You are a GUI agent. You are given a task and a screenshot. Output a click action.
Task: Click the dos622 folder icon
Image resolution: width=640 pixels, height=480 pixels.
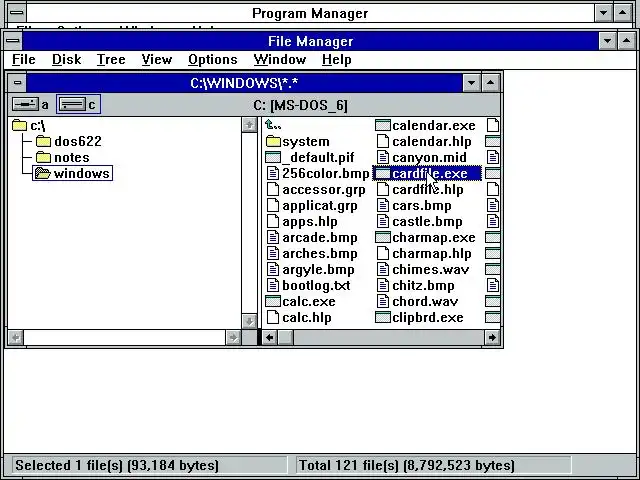click(43, 141)
